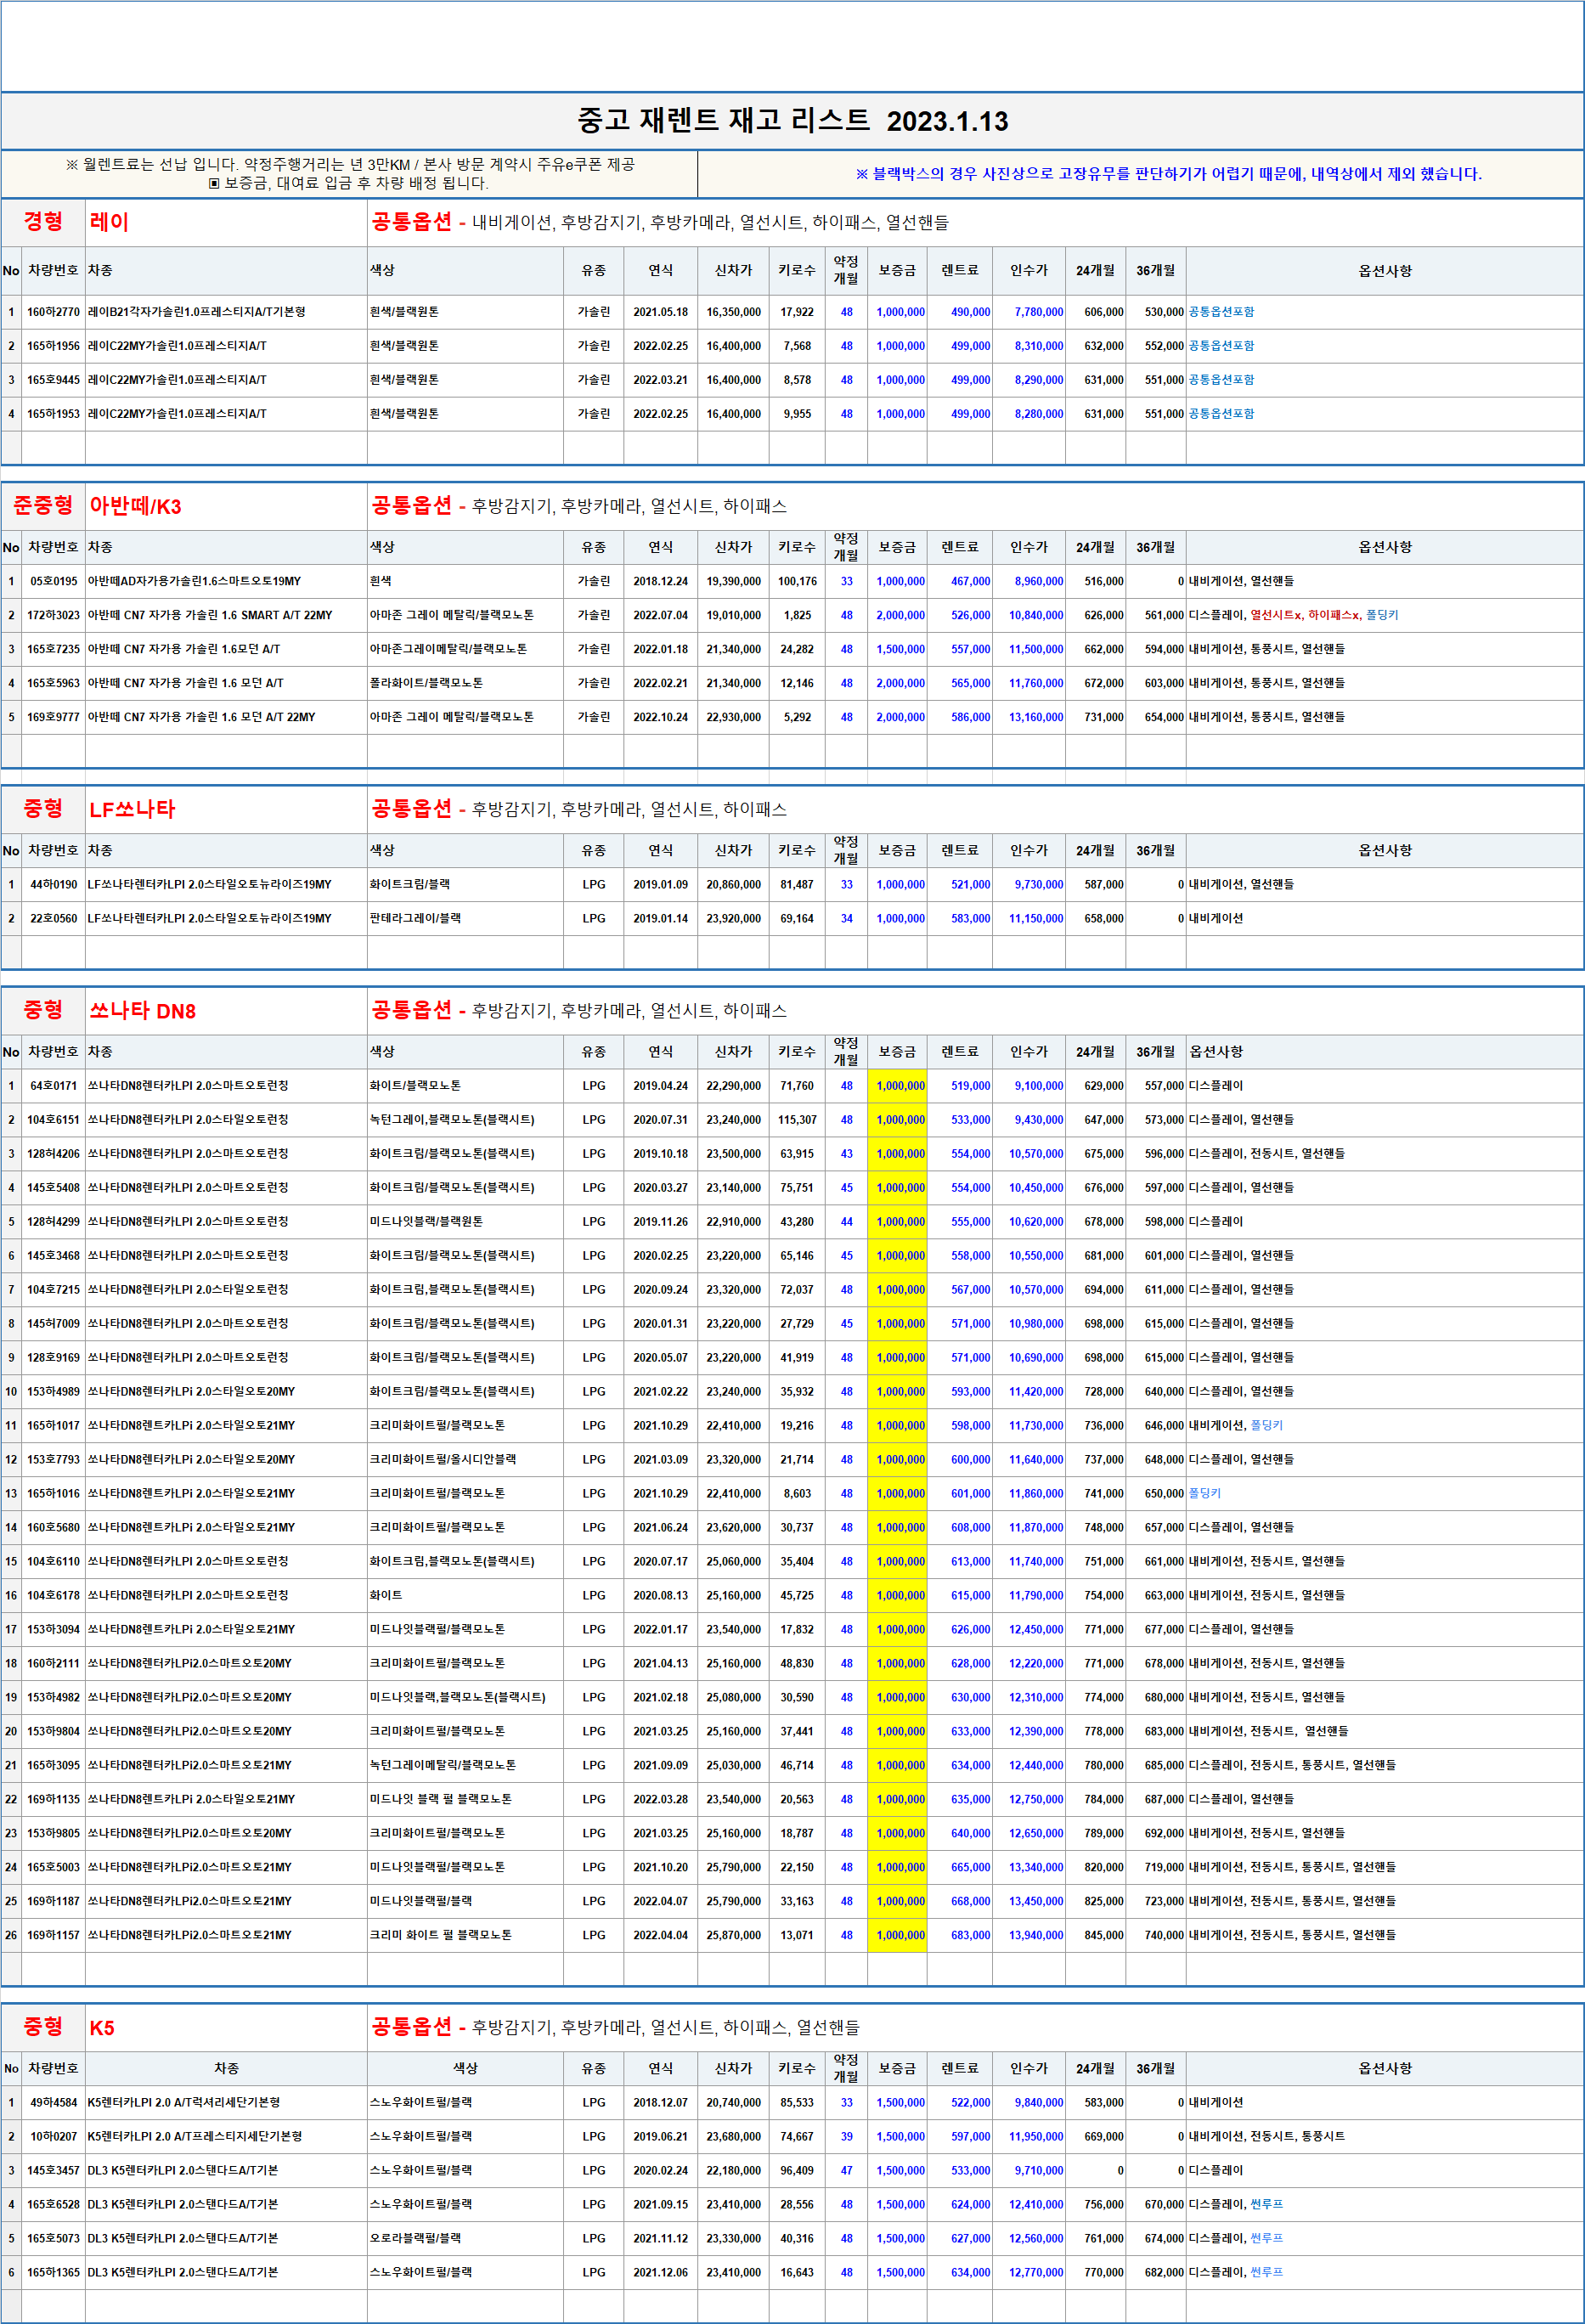1585x2324 pixels.
Task: Select vehicle number 49하4584
Action: click(x=54, y=2103)
